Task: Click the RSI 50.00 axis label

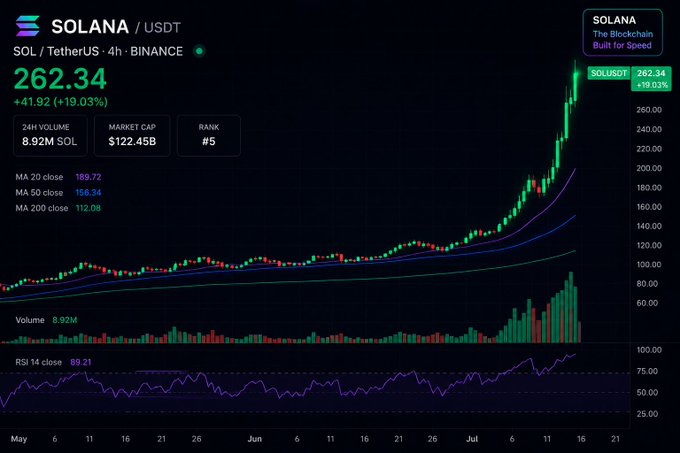Action: pos(647,392)
